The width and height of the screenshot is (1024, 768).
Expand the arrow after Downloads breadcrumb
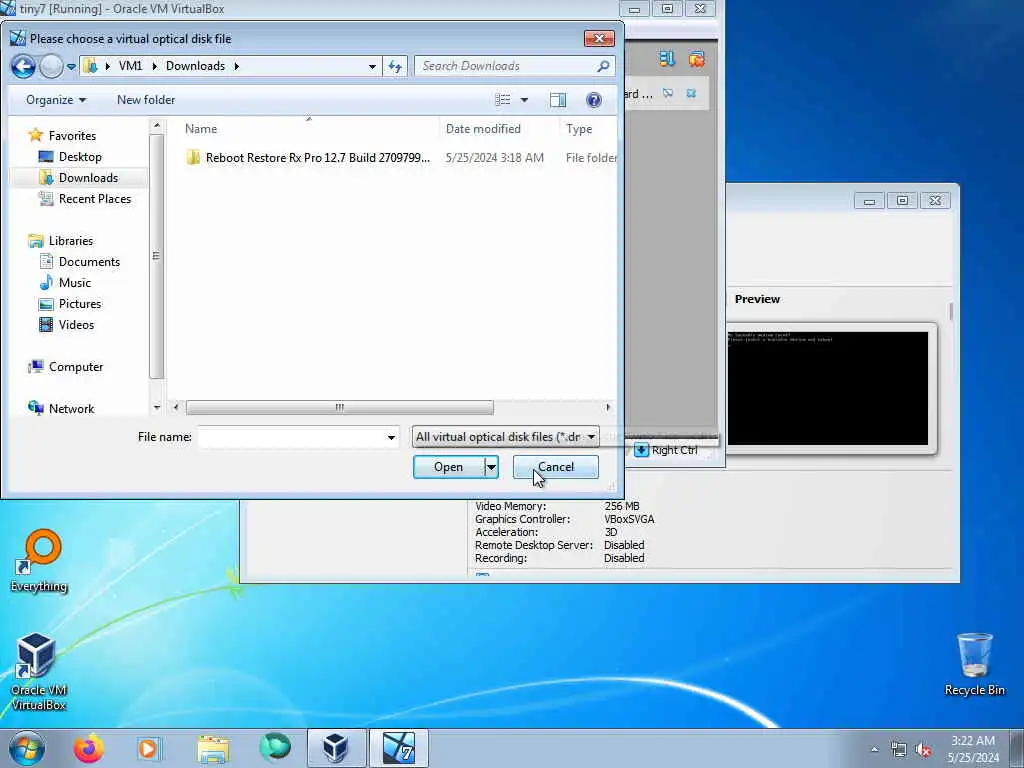point(236,66)
